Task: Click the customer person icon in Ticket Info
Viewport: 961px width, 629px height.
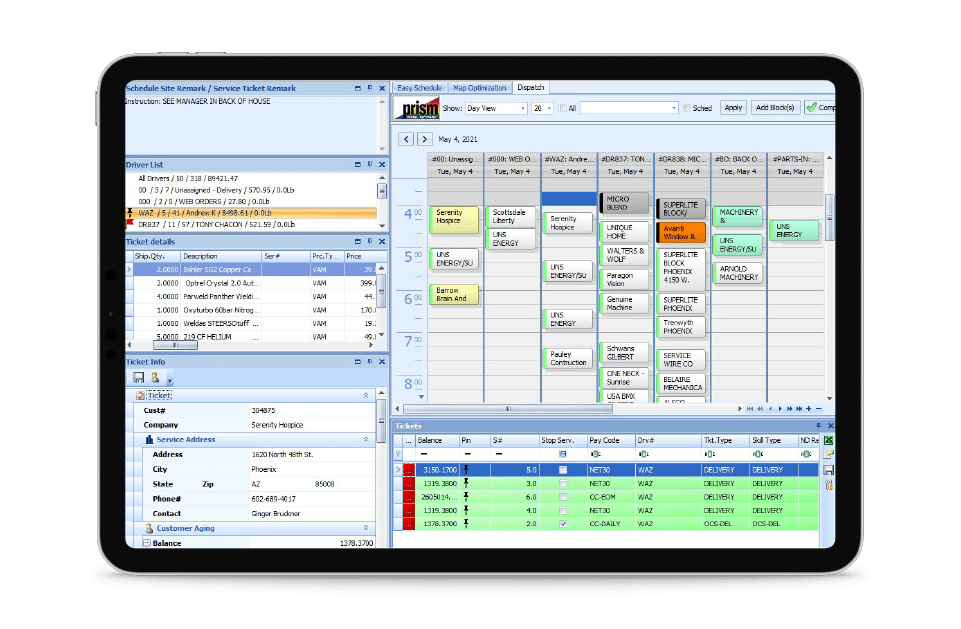Action: pos(155,377)
